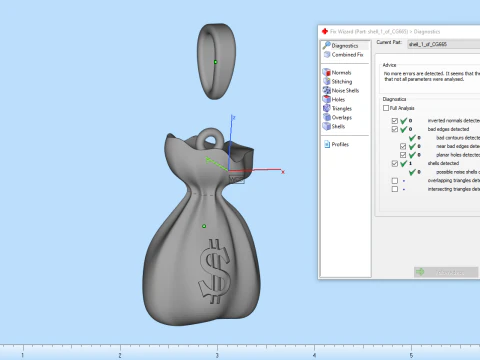Click the red cross Fix Wizard title icon

325,31
